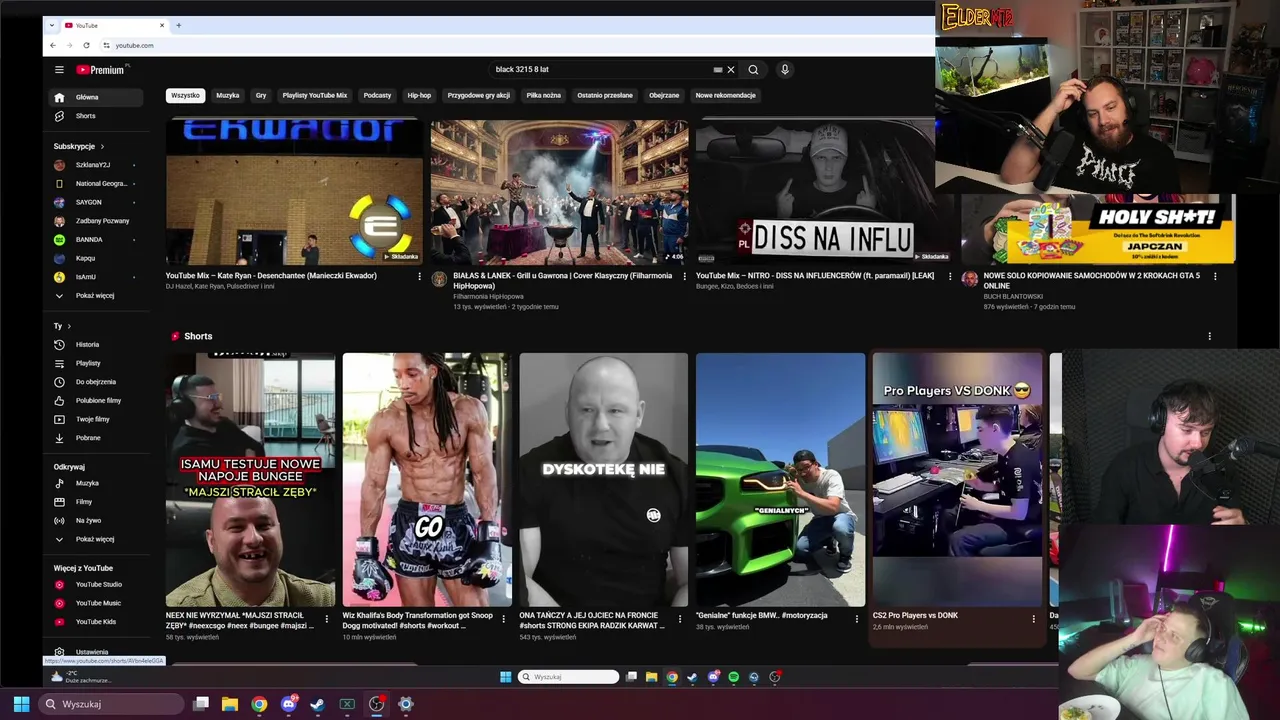Open NOWE SOLO KOPIOWANIE SAMOCHODÓW video title
This screenshot has height=720, width=1280.
1091,280
